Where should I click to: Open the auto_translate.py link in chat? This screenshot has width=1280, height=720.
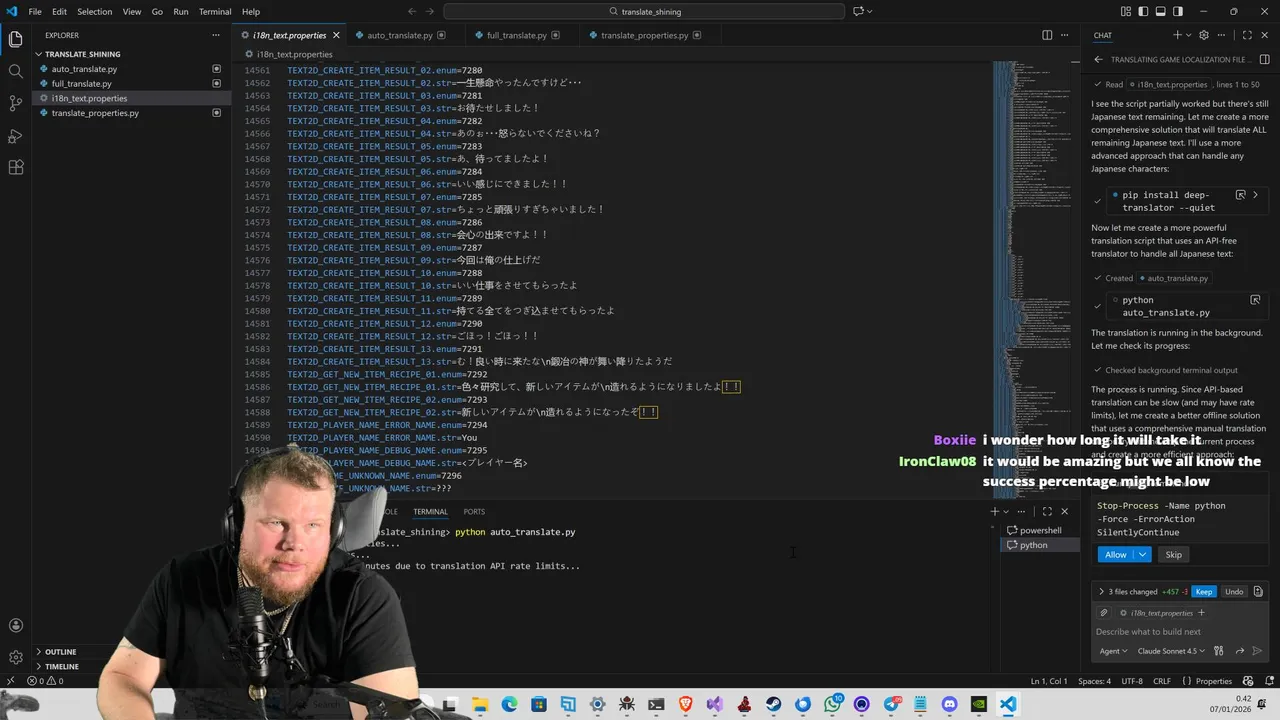pos(1173,278)
